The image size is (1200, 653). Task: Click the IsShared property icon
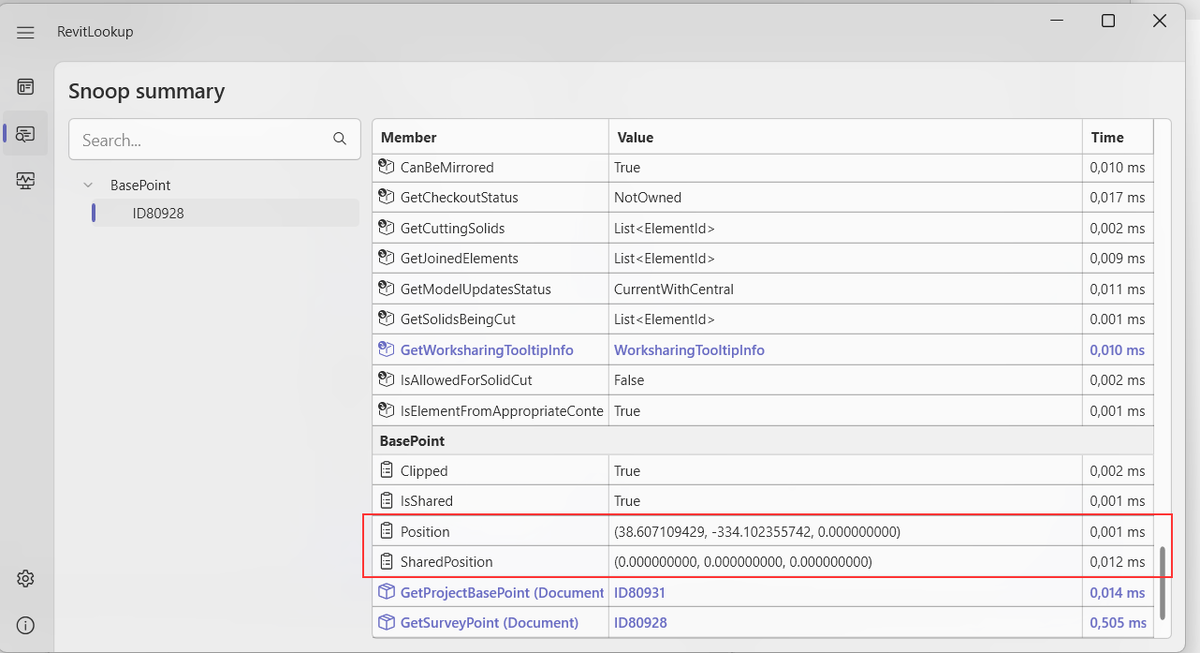tap(387, 500)
